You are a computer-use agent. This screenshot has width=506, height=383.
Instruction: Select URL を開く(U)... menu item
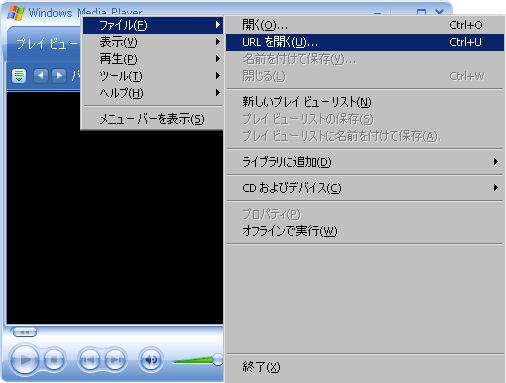(365, 42)
